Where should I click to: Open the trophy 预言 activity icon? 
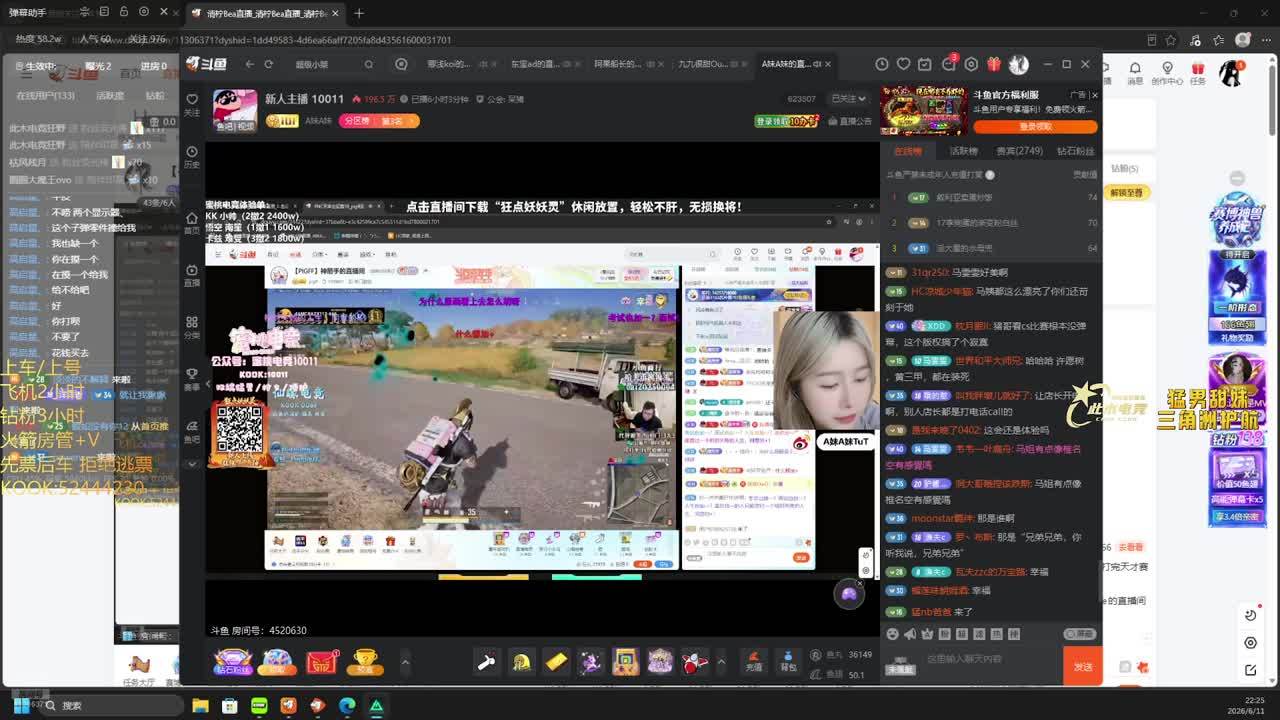pyautogui.click(x=365, y=662)
